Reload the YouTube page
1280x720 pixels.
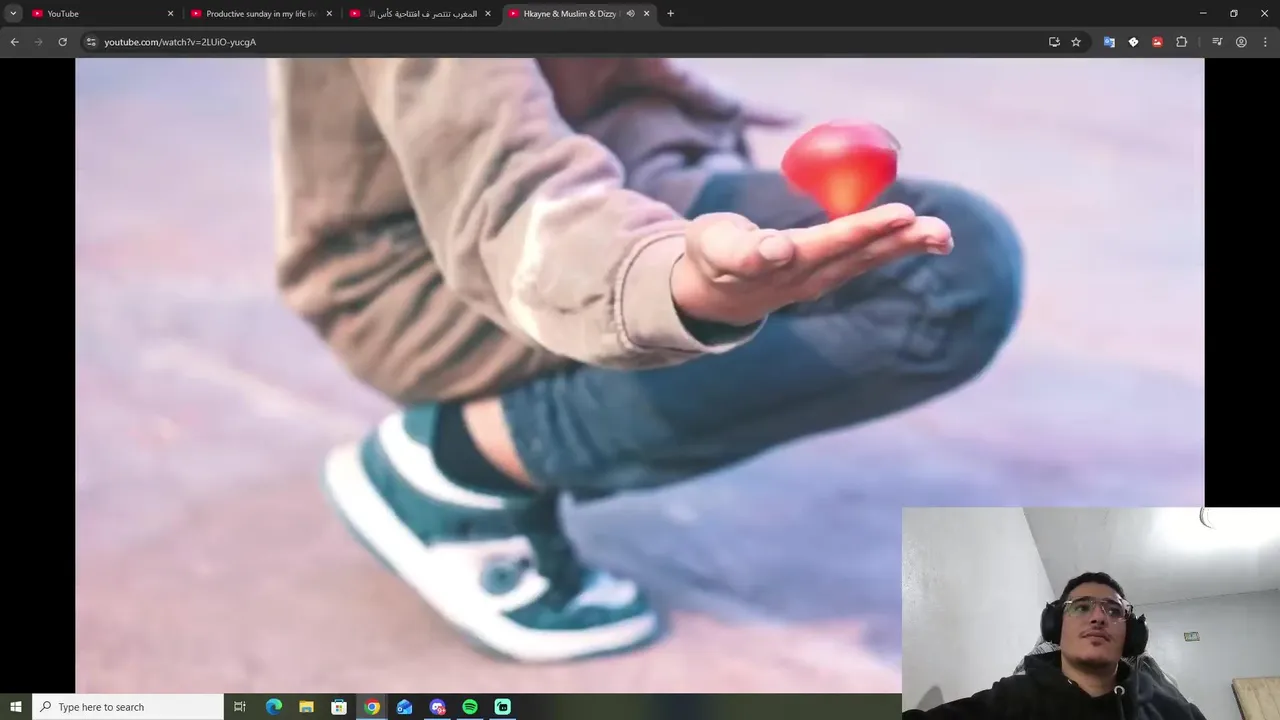click(62, 42)
